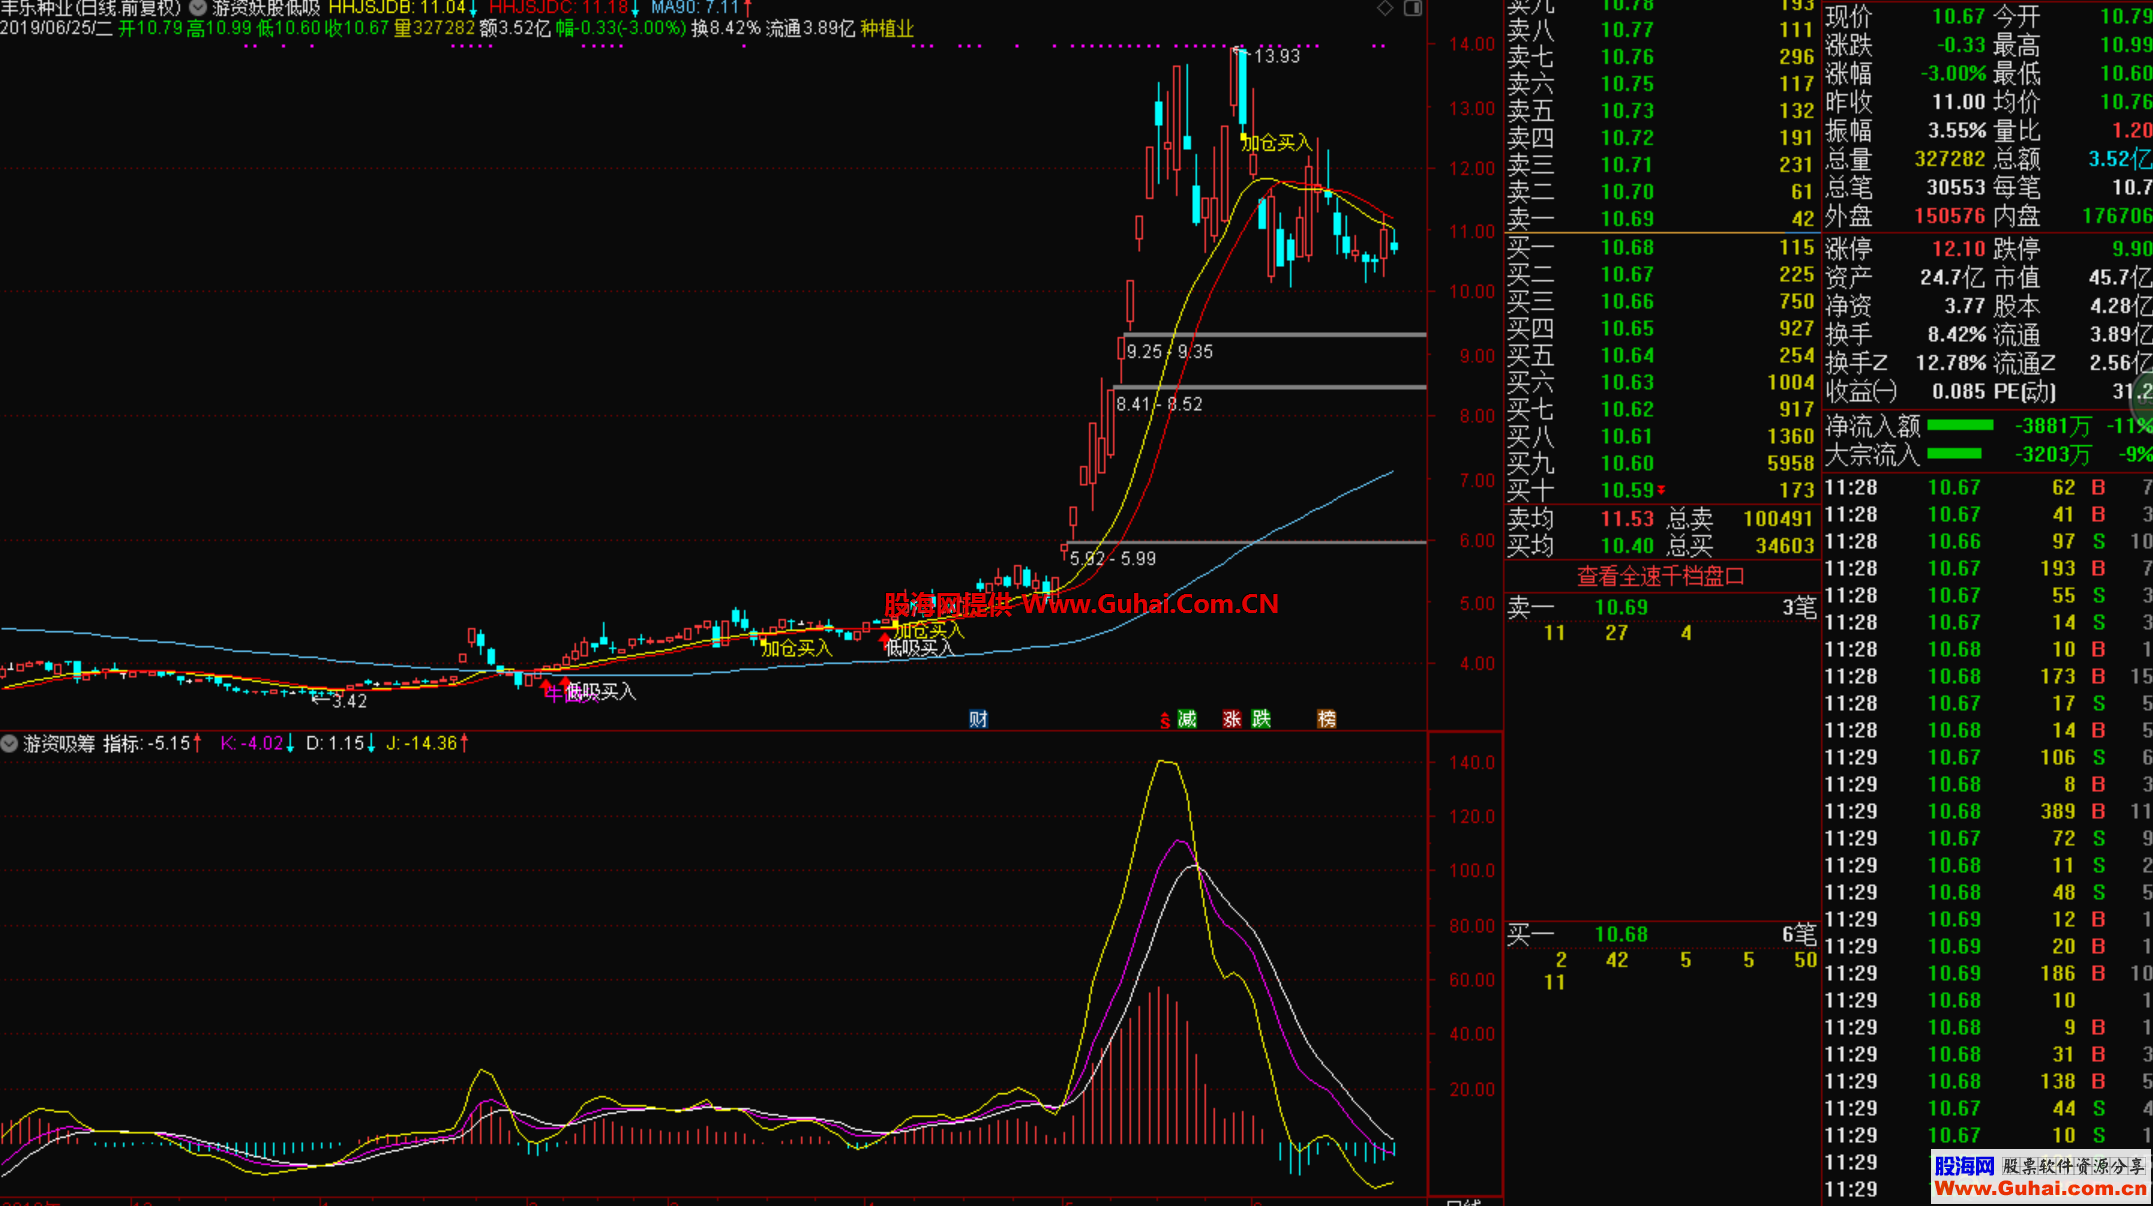
Task: Click the 总笔 30553 value
Action: 1955,187
